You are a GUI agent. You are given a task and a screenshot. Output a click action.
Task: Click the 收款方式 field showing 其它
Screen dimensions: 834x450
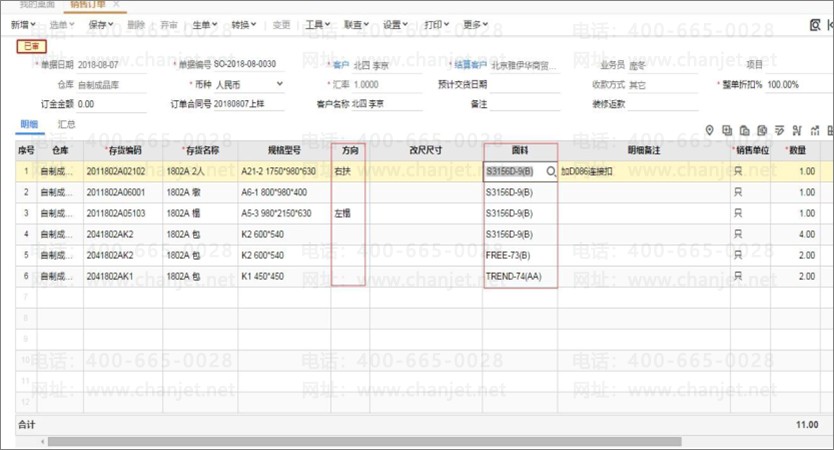pos(663,85)
